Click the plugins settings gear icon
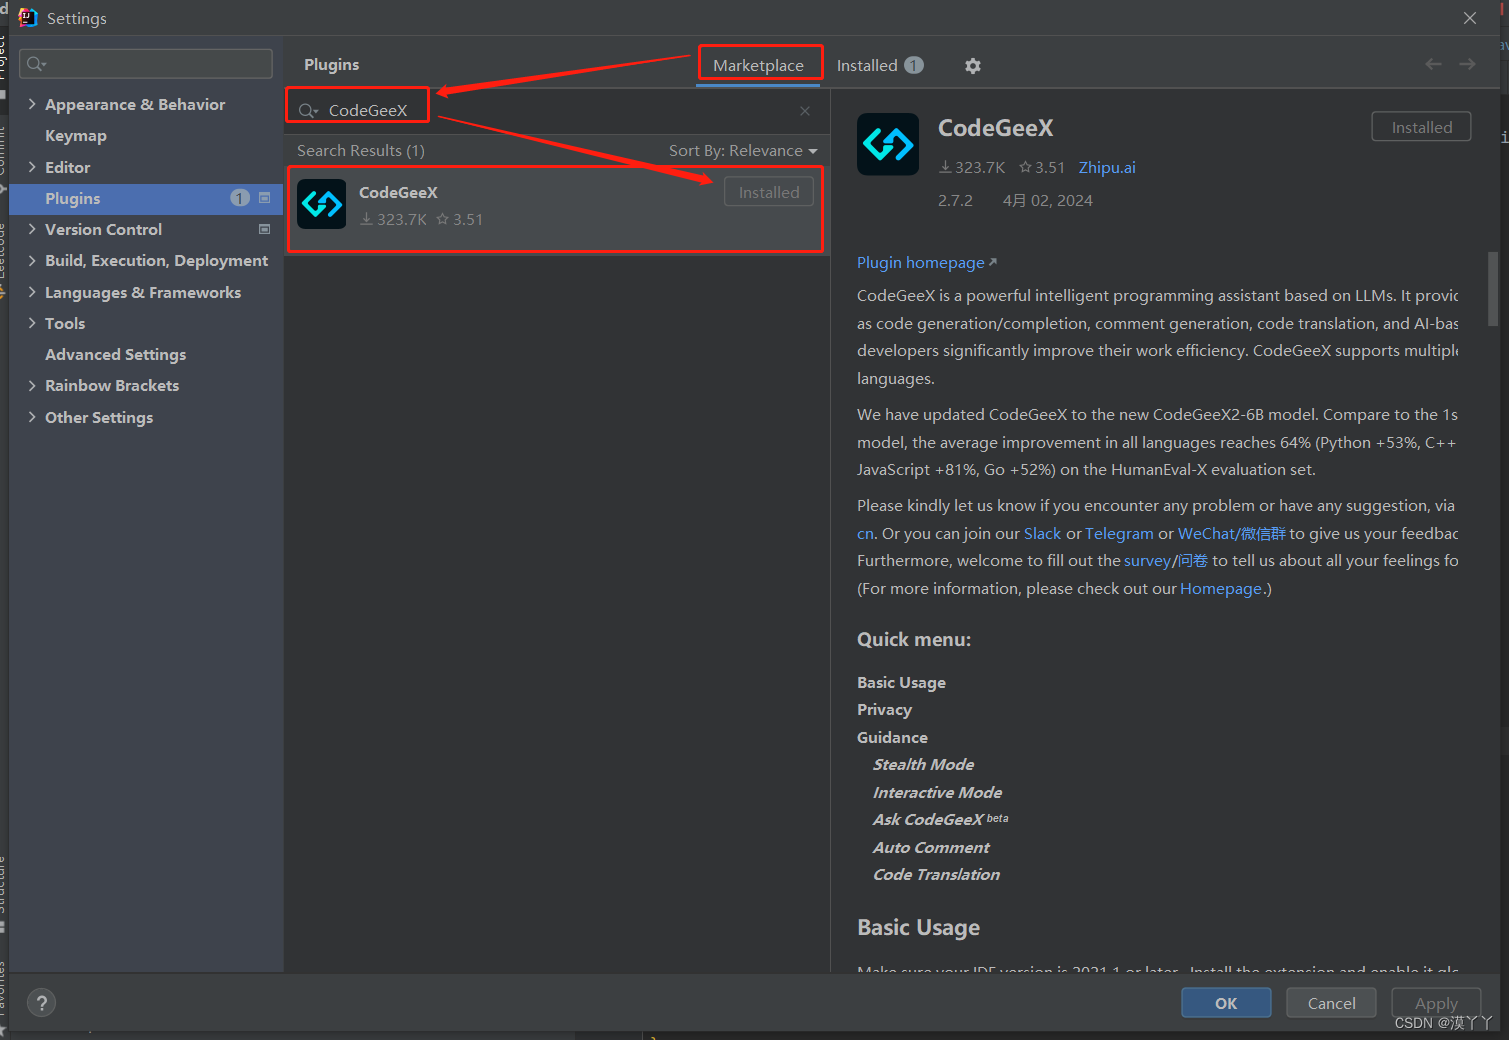1509x1040 pixels. click(x=972, y=66)
